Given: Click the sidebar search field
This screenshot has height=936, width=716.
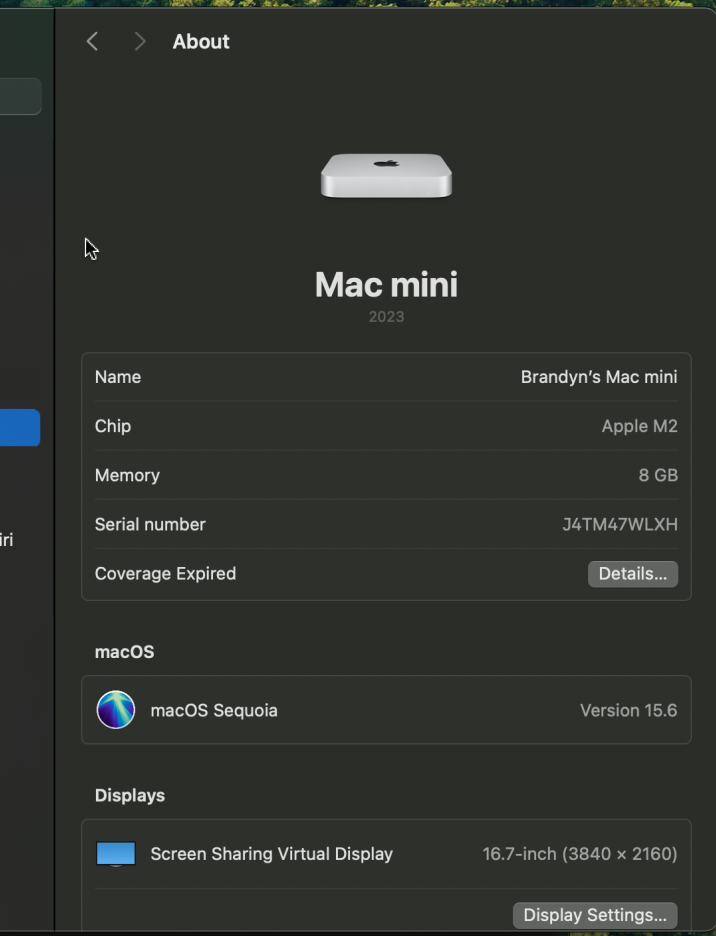Looking at the screenshot, I should coord(20,96).
